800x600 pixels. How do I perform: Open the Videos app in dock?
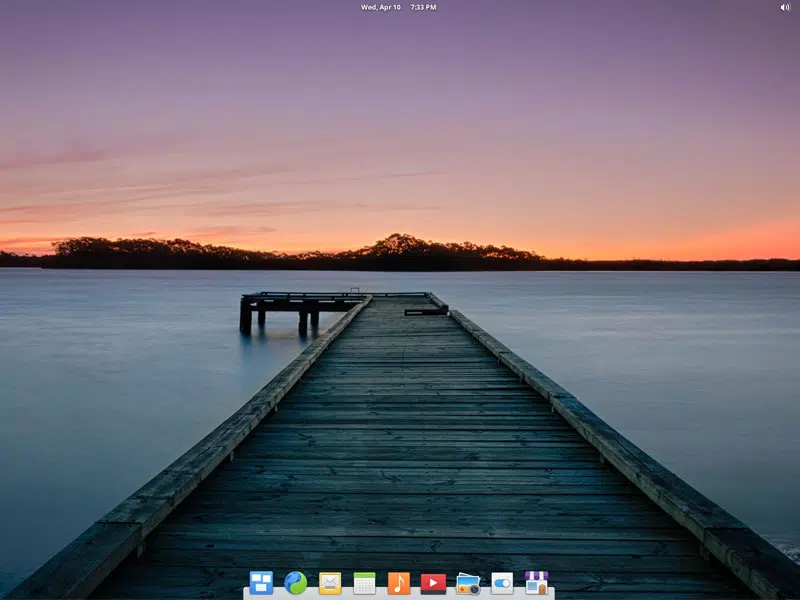433,583
